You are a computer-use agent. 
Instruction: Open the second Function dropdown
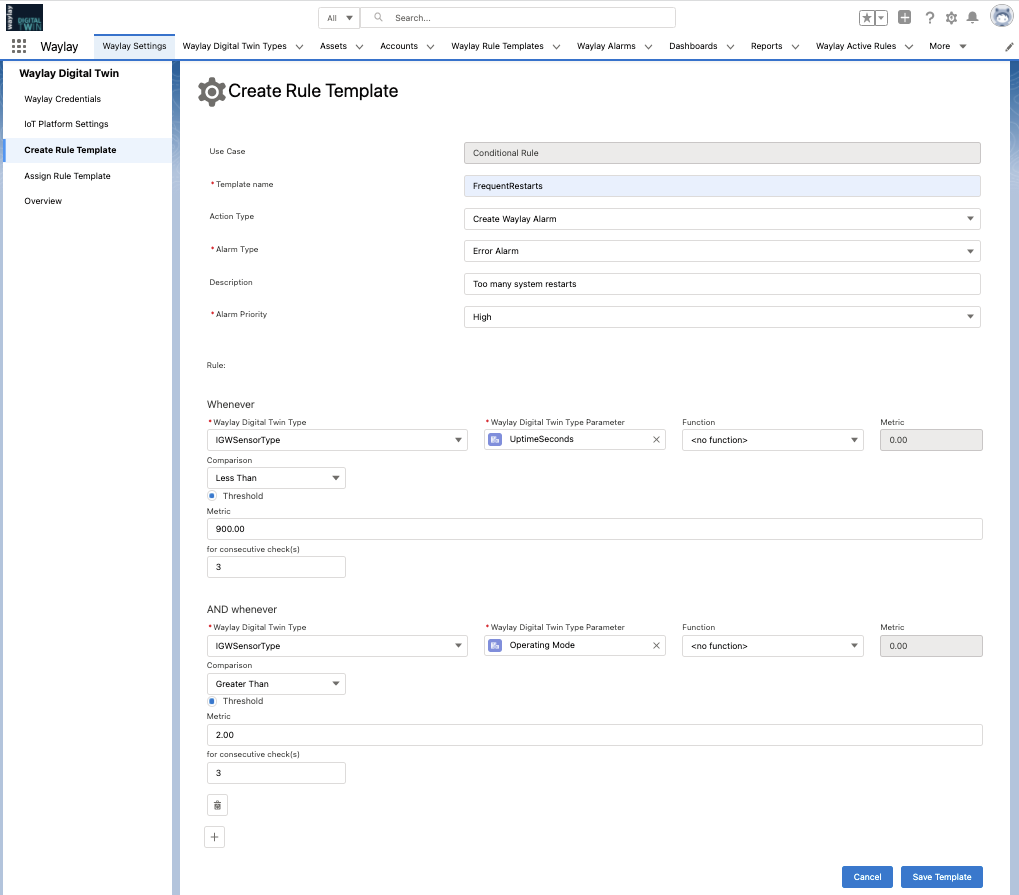(773, 646)
